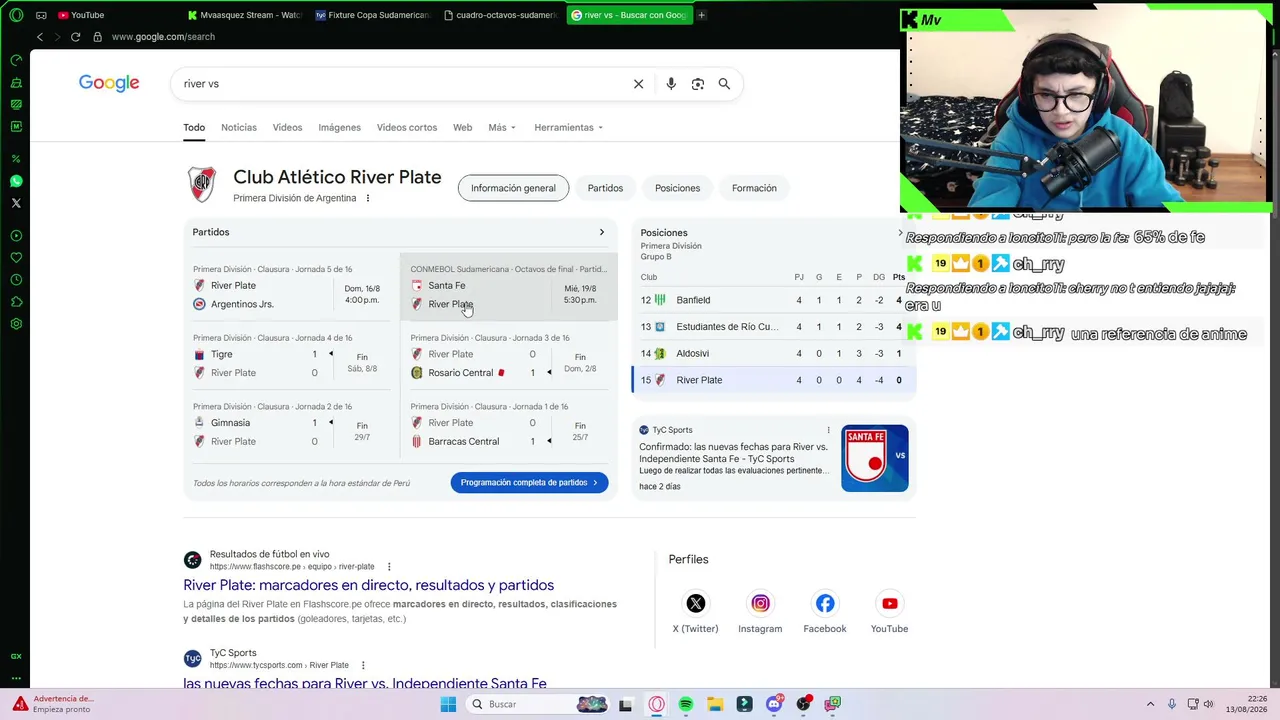Image resolution: width=1280 pixels, height=720 pixels.
Task: Open File Explorer from taskbar
Action: (715, 704)
